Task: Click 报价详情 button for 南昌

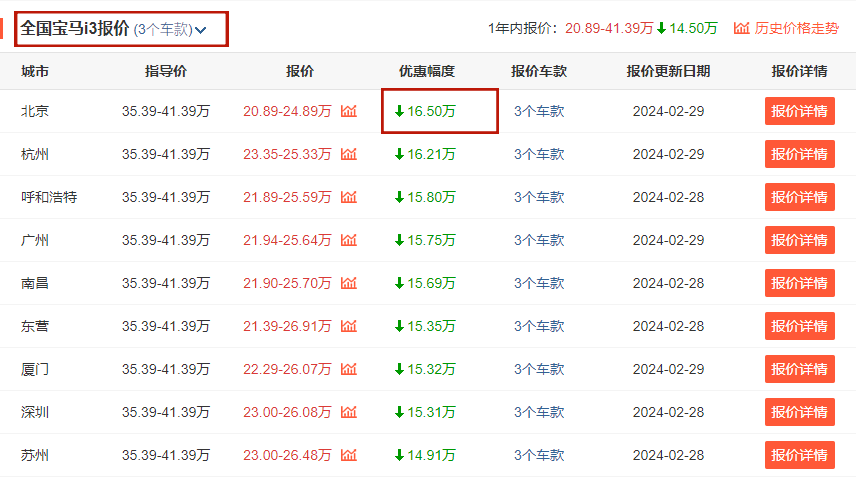Action: [799, 283]
